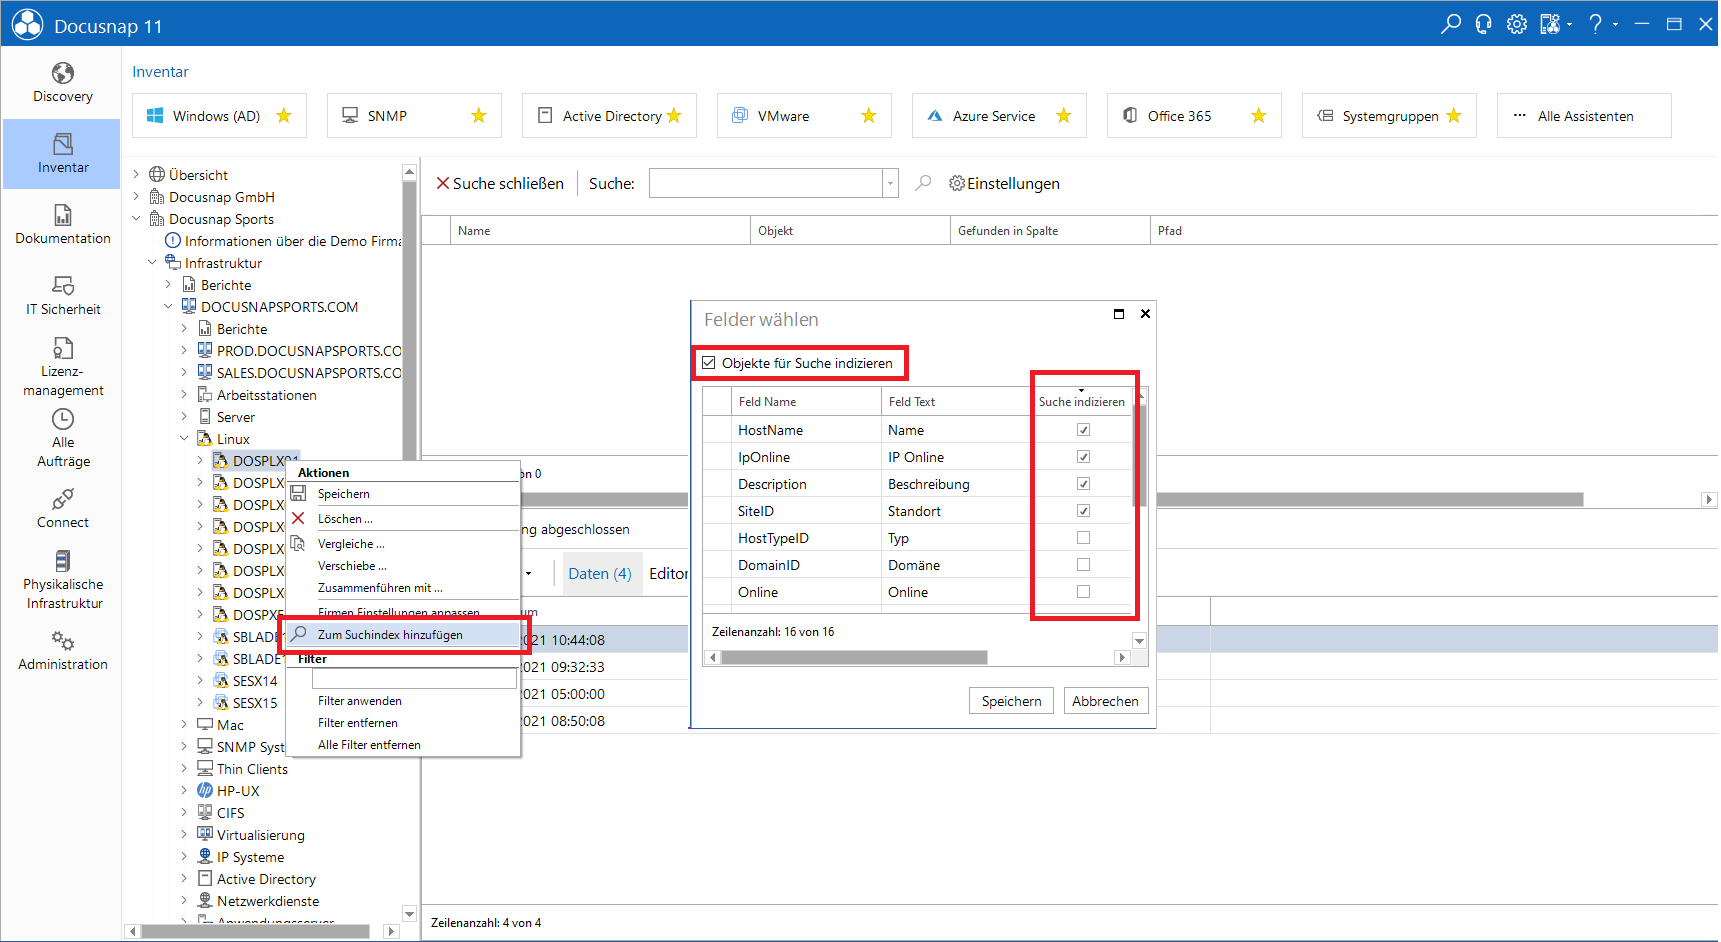Toggle favorite star on SNMP tile

coord(479,116)
